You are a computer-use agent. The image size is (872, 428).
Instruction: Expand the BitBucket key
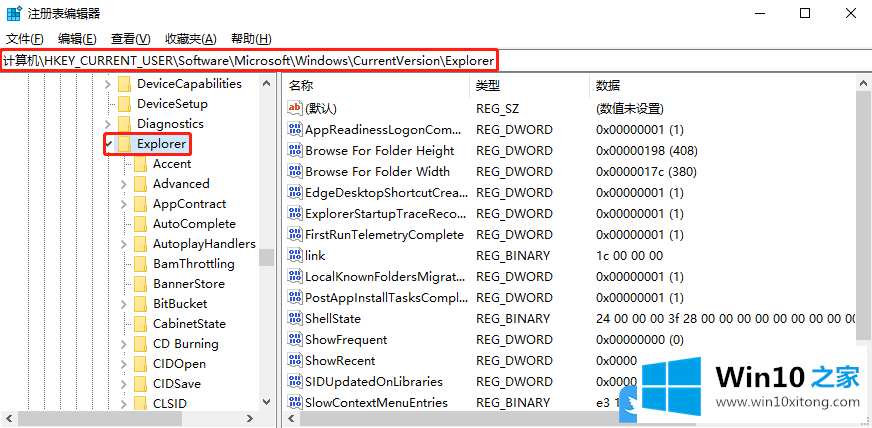pos(123,304)
